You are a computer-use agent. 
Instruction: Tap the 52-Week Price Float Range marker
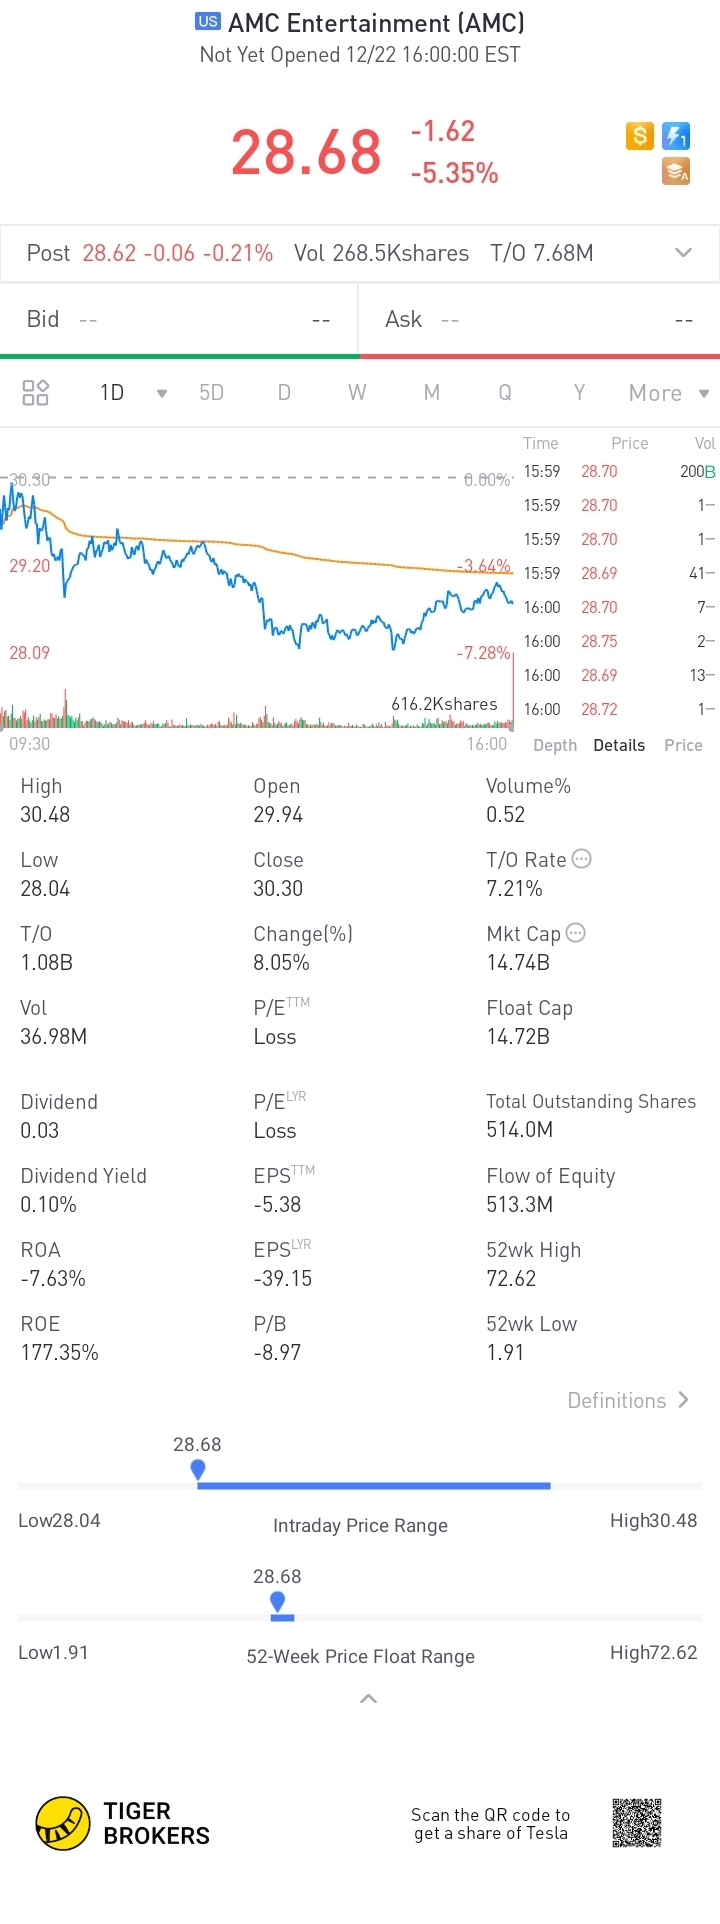(x=278, y=1602)
